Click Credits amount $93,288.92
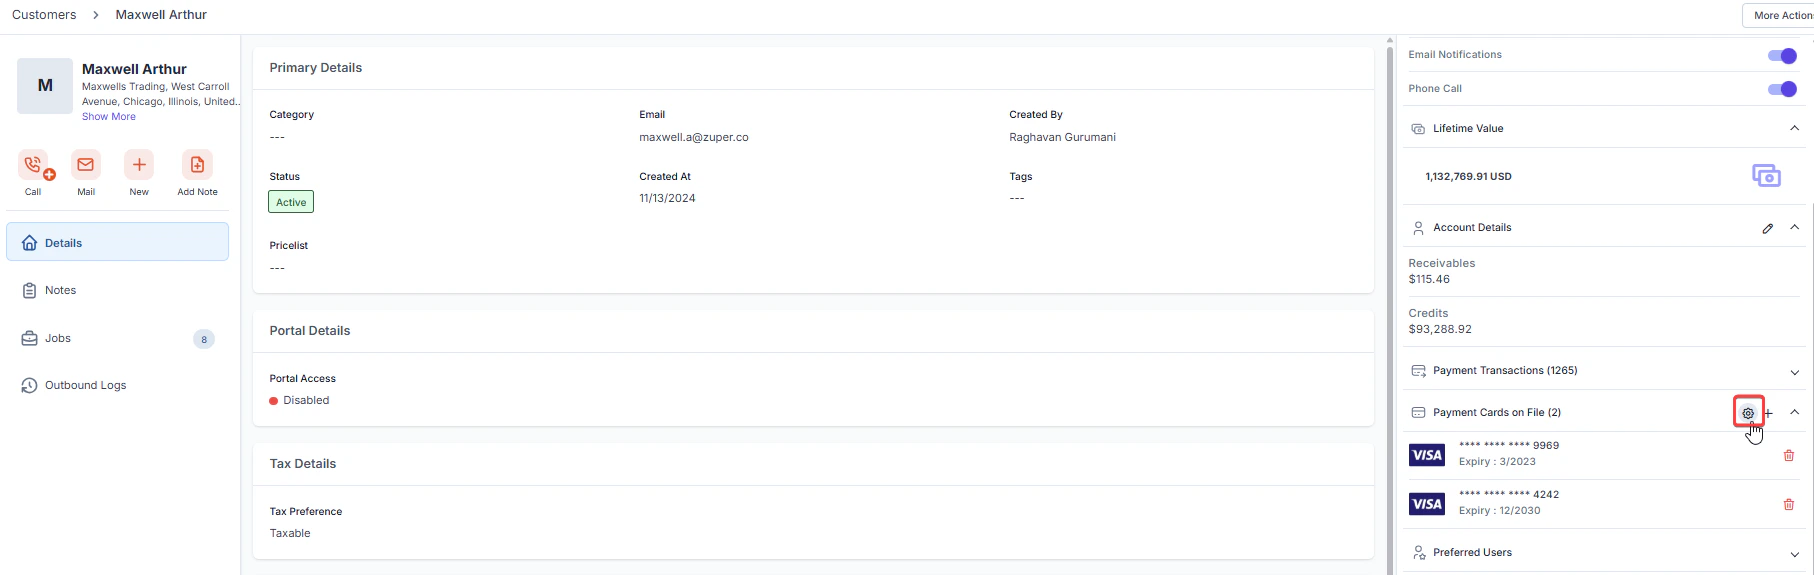1814x575 pixels. coord(1440,329)
